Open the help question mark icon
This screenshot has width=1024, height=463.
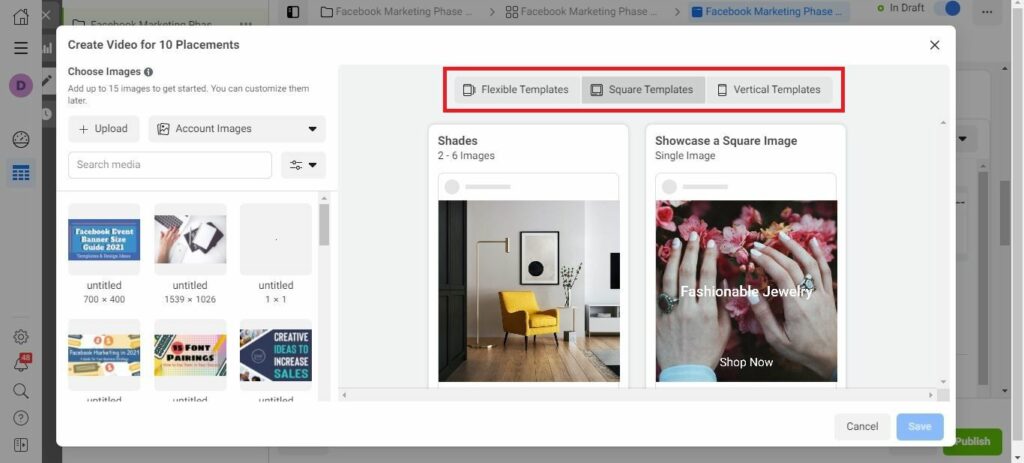click(21, 418)
